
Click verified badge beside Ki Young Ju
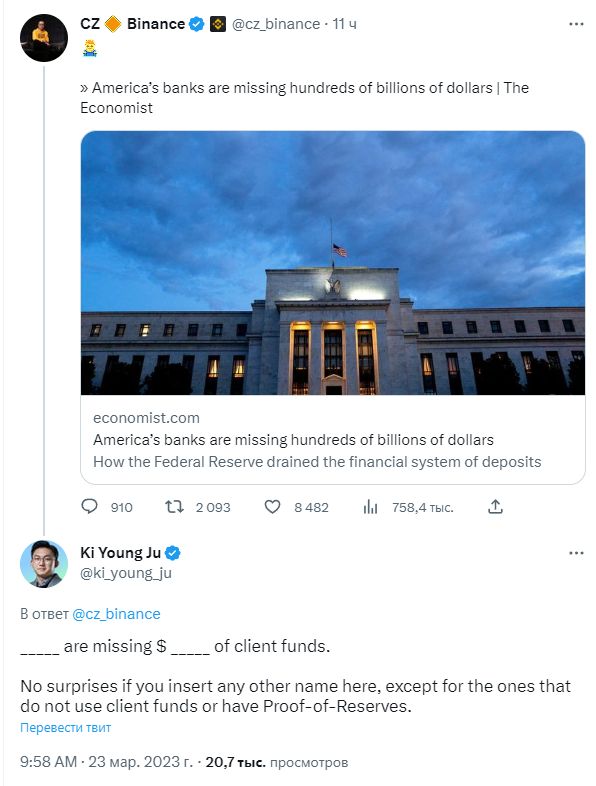172,553
